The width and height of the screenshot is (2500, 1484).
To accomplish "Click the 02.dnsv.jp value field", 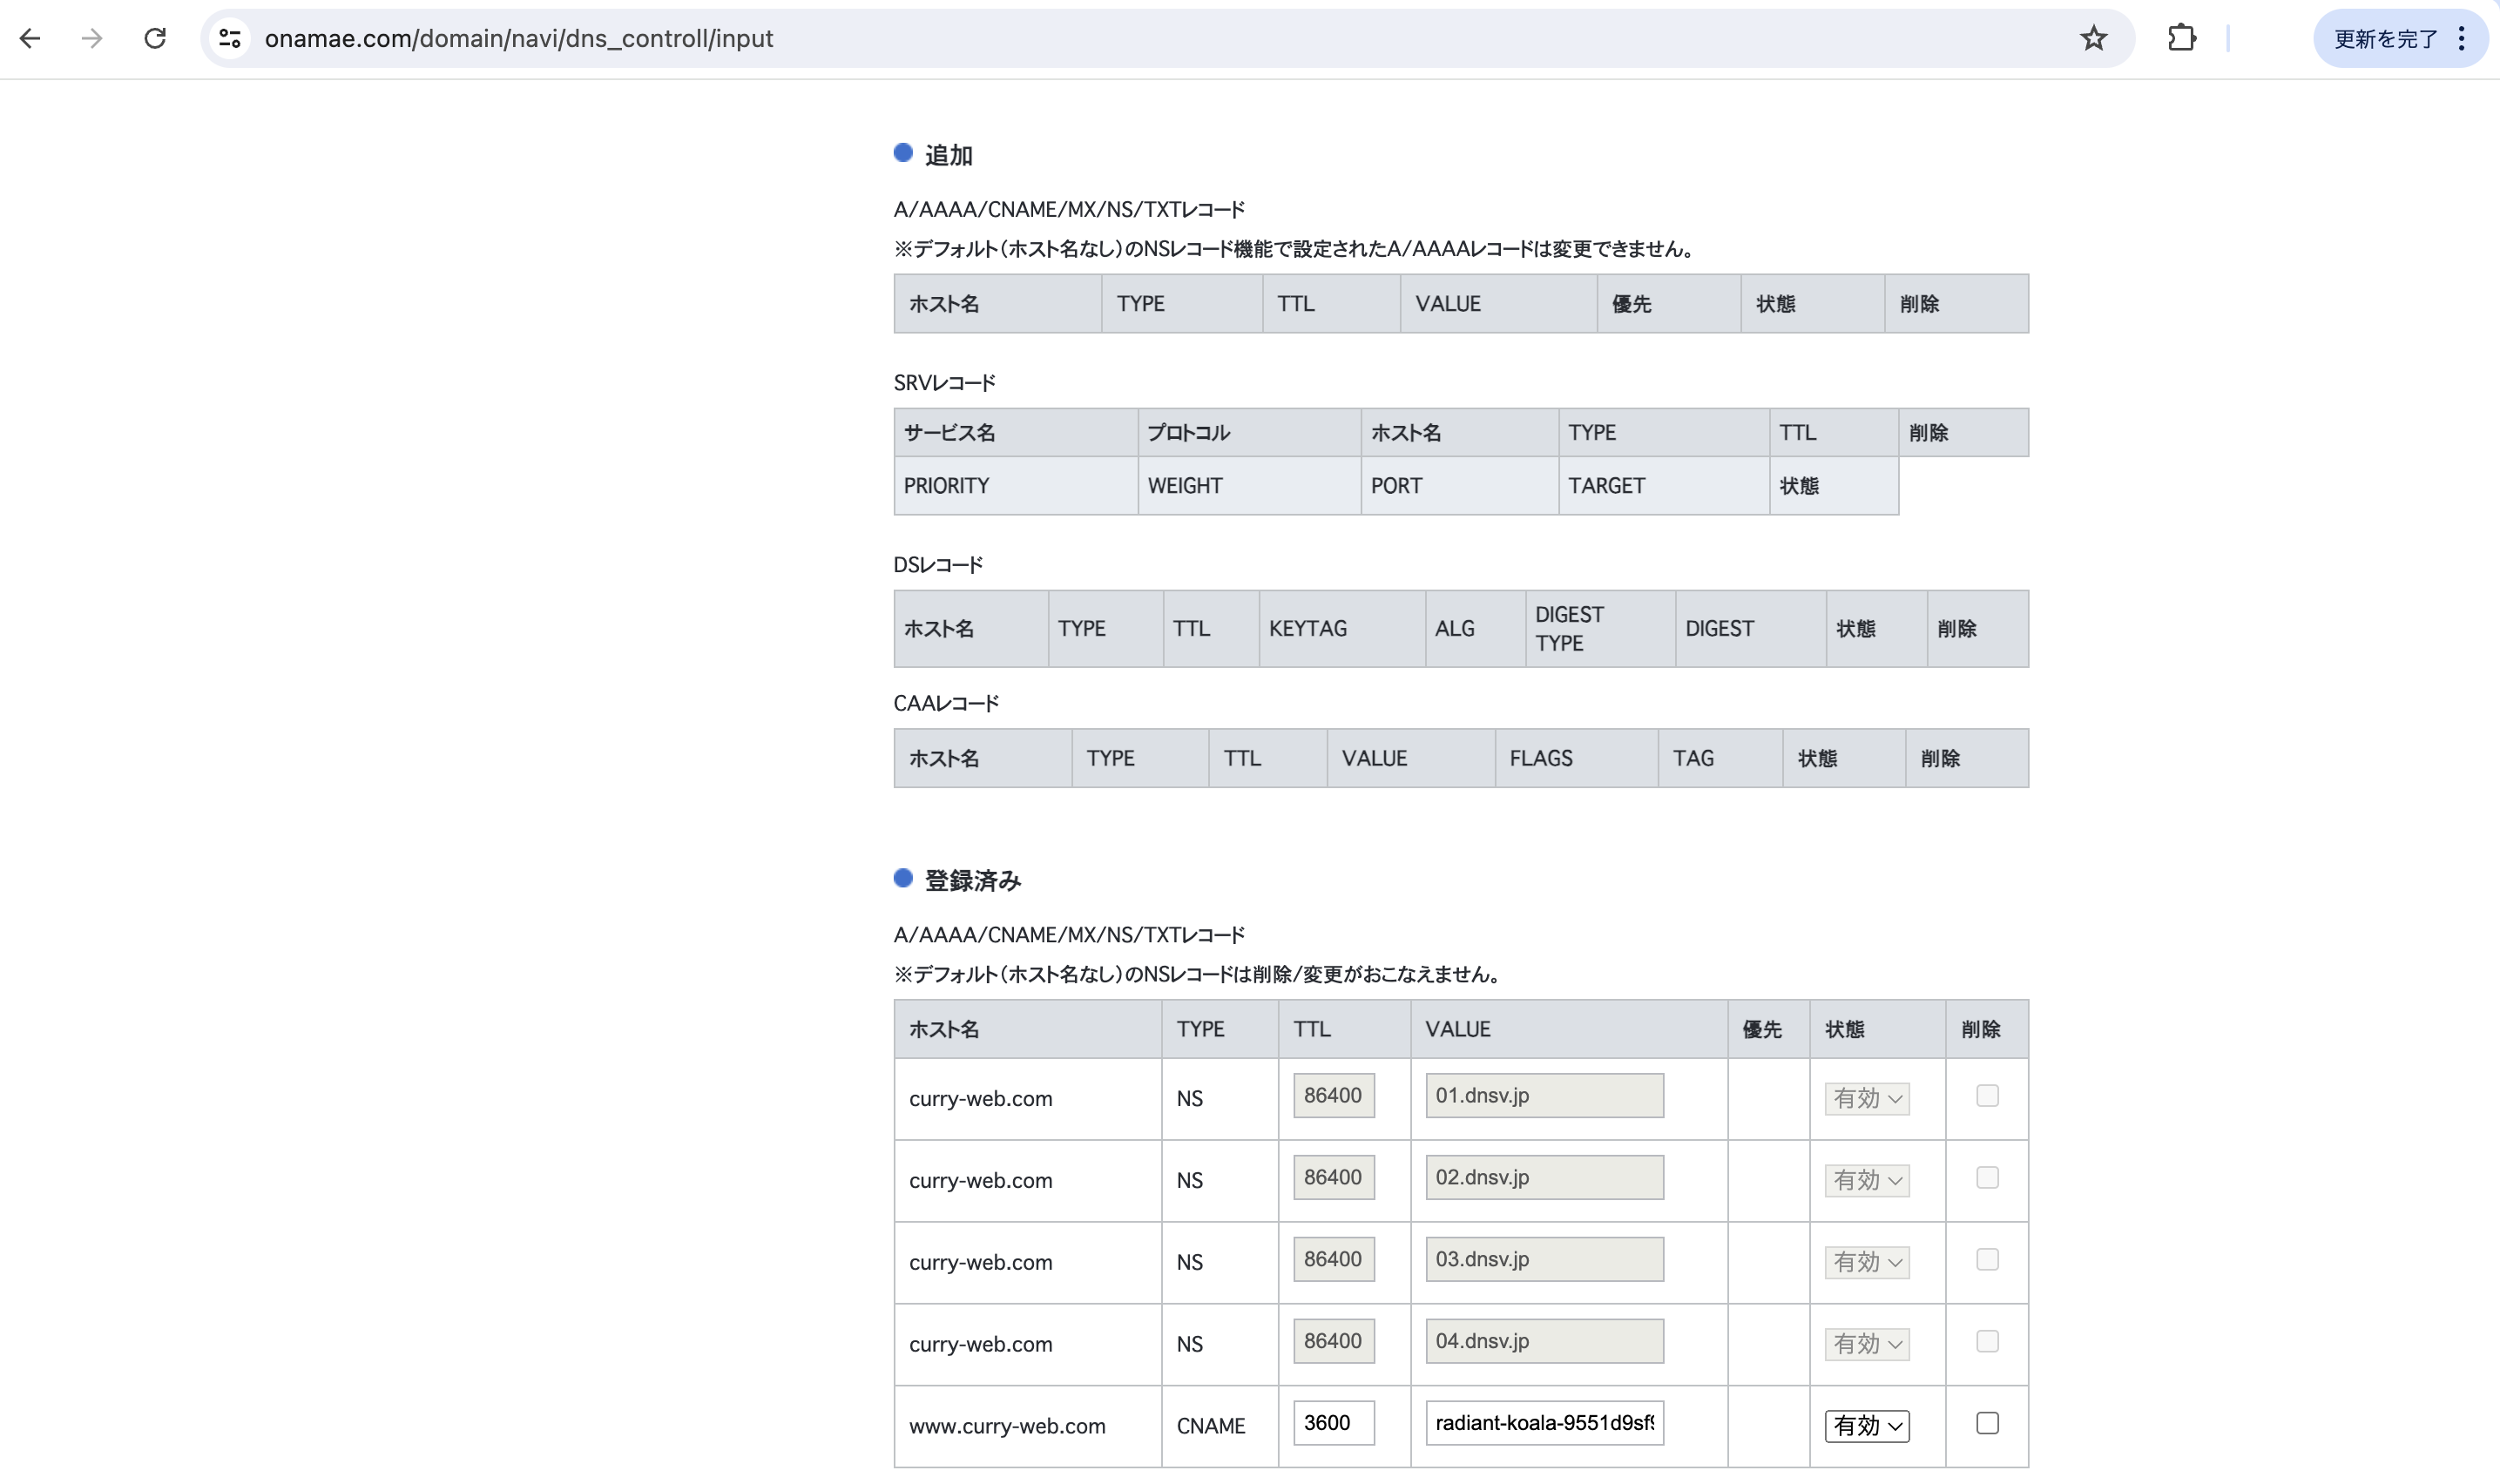I will click(x=1544, y=1177).
